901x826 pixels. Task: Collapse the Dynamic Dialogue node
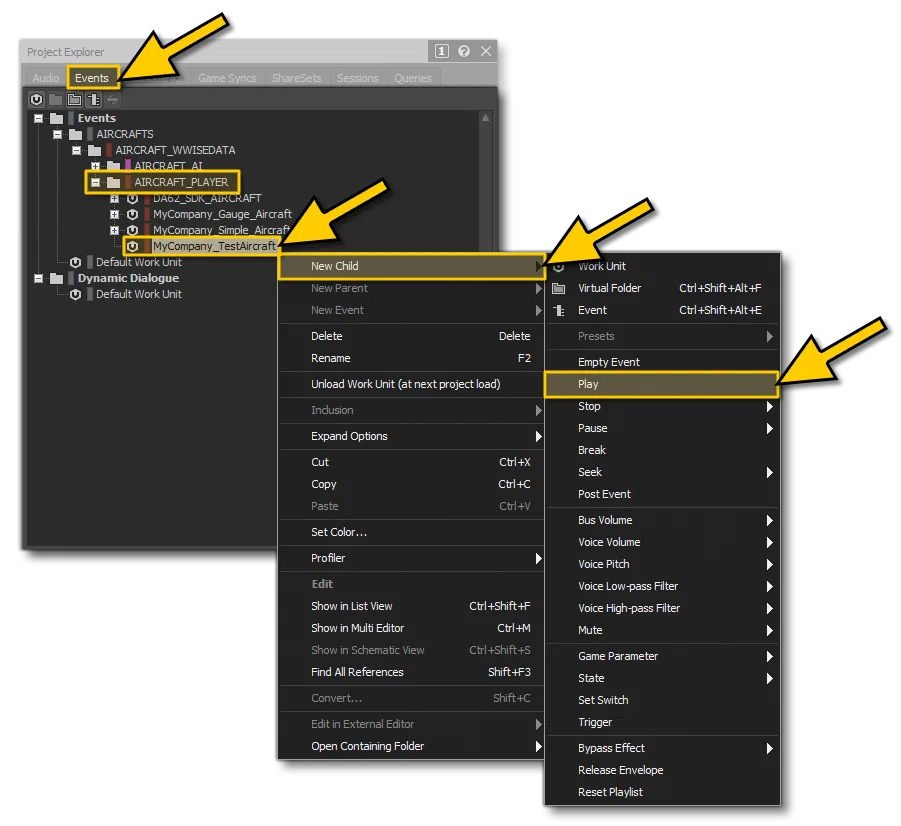click(38, 278)
